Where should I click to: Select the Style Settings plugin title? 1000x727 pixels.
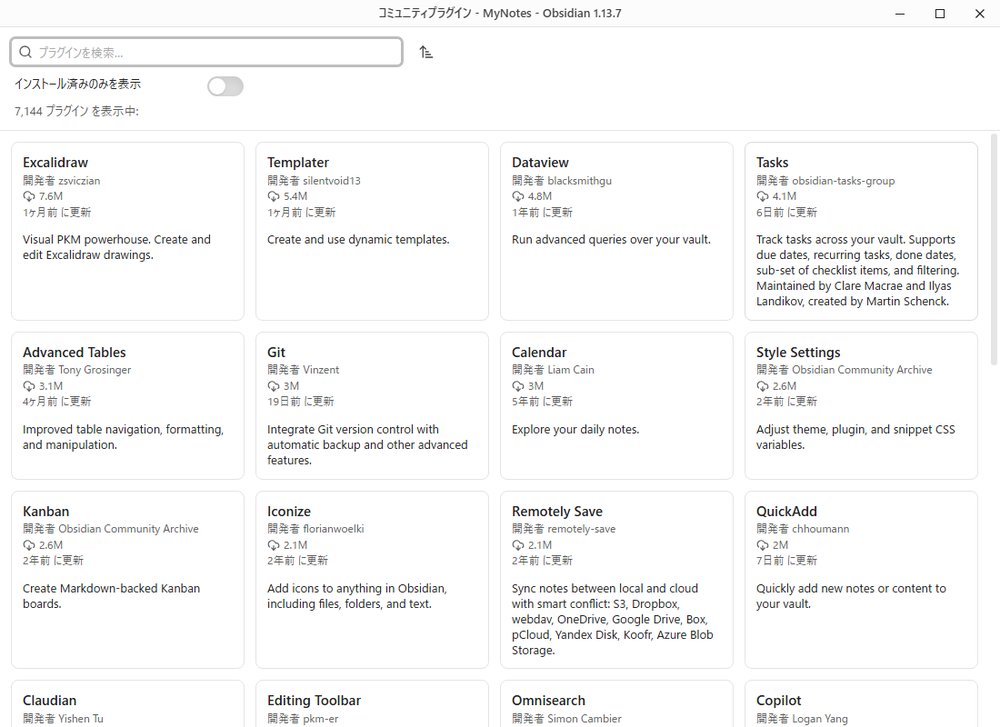(x=798, y=352)
